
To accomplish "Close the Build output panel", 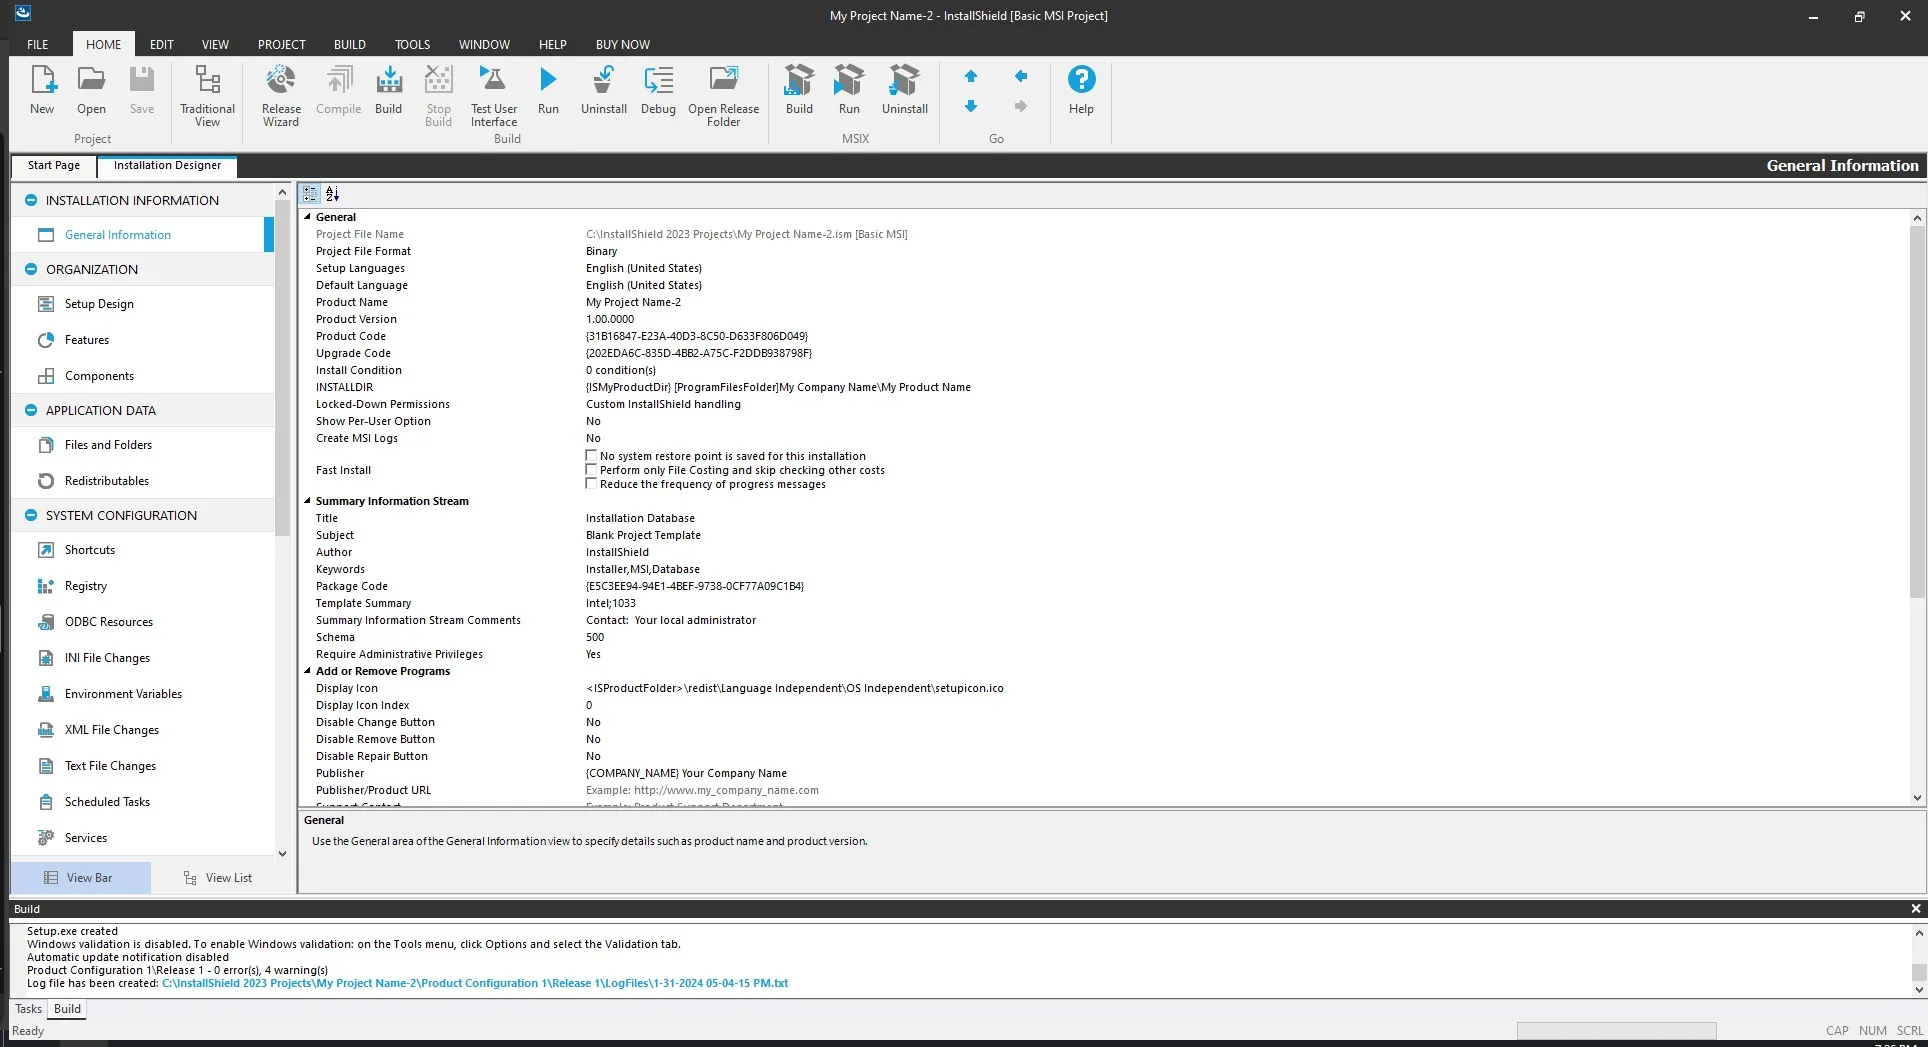I will click(1915, 908).
